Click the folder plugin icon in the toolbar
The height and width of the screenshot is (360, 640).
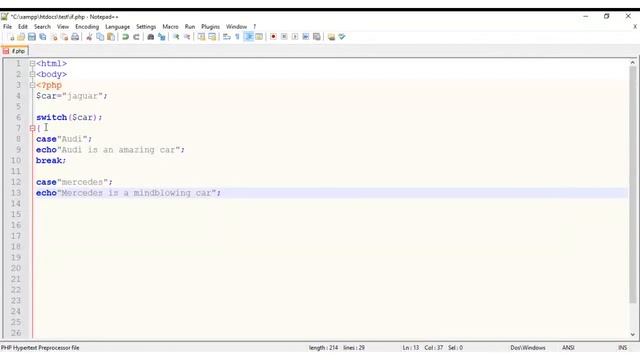331,37
